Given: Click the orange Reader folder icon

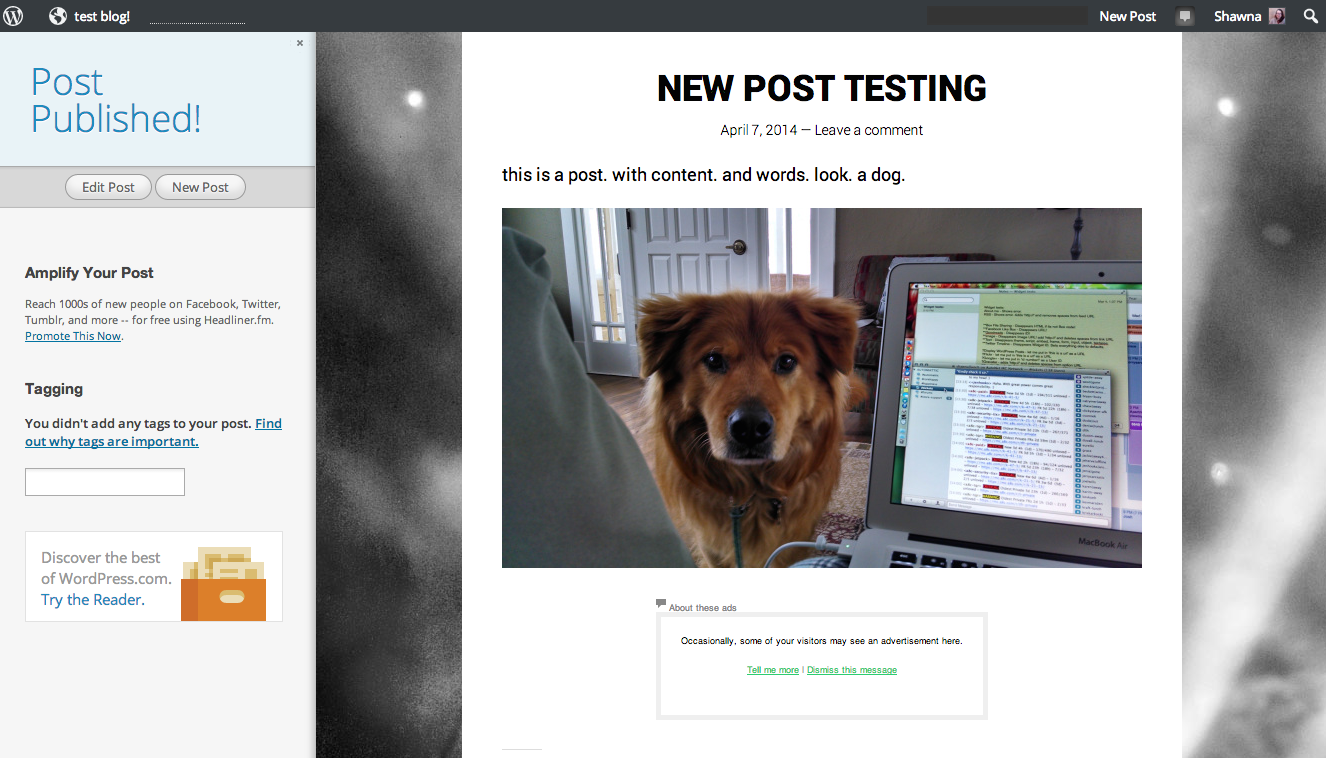Looking at the screenshot, I should point(223,584).
